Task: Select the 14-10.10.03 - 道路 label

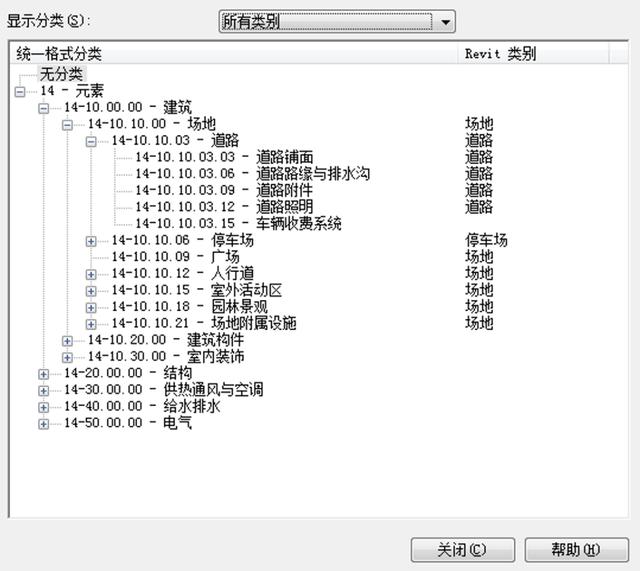Action: click(176, 140)
